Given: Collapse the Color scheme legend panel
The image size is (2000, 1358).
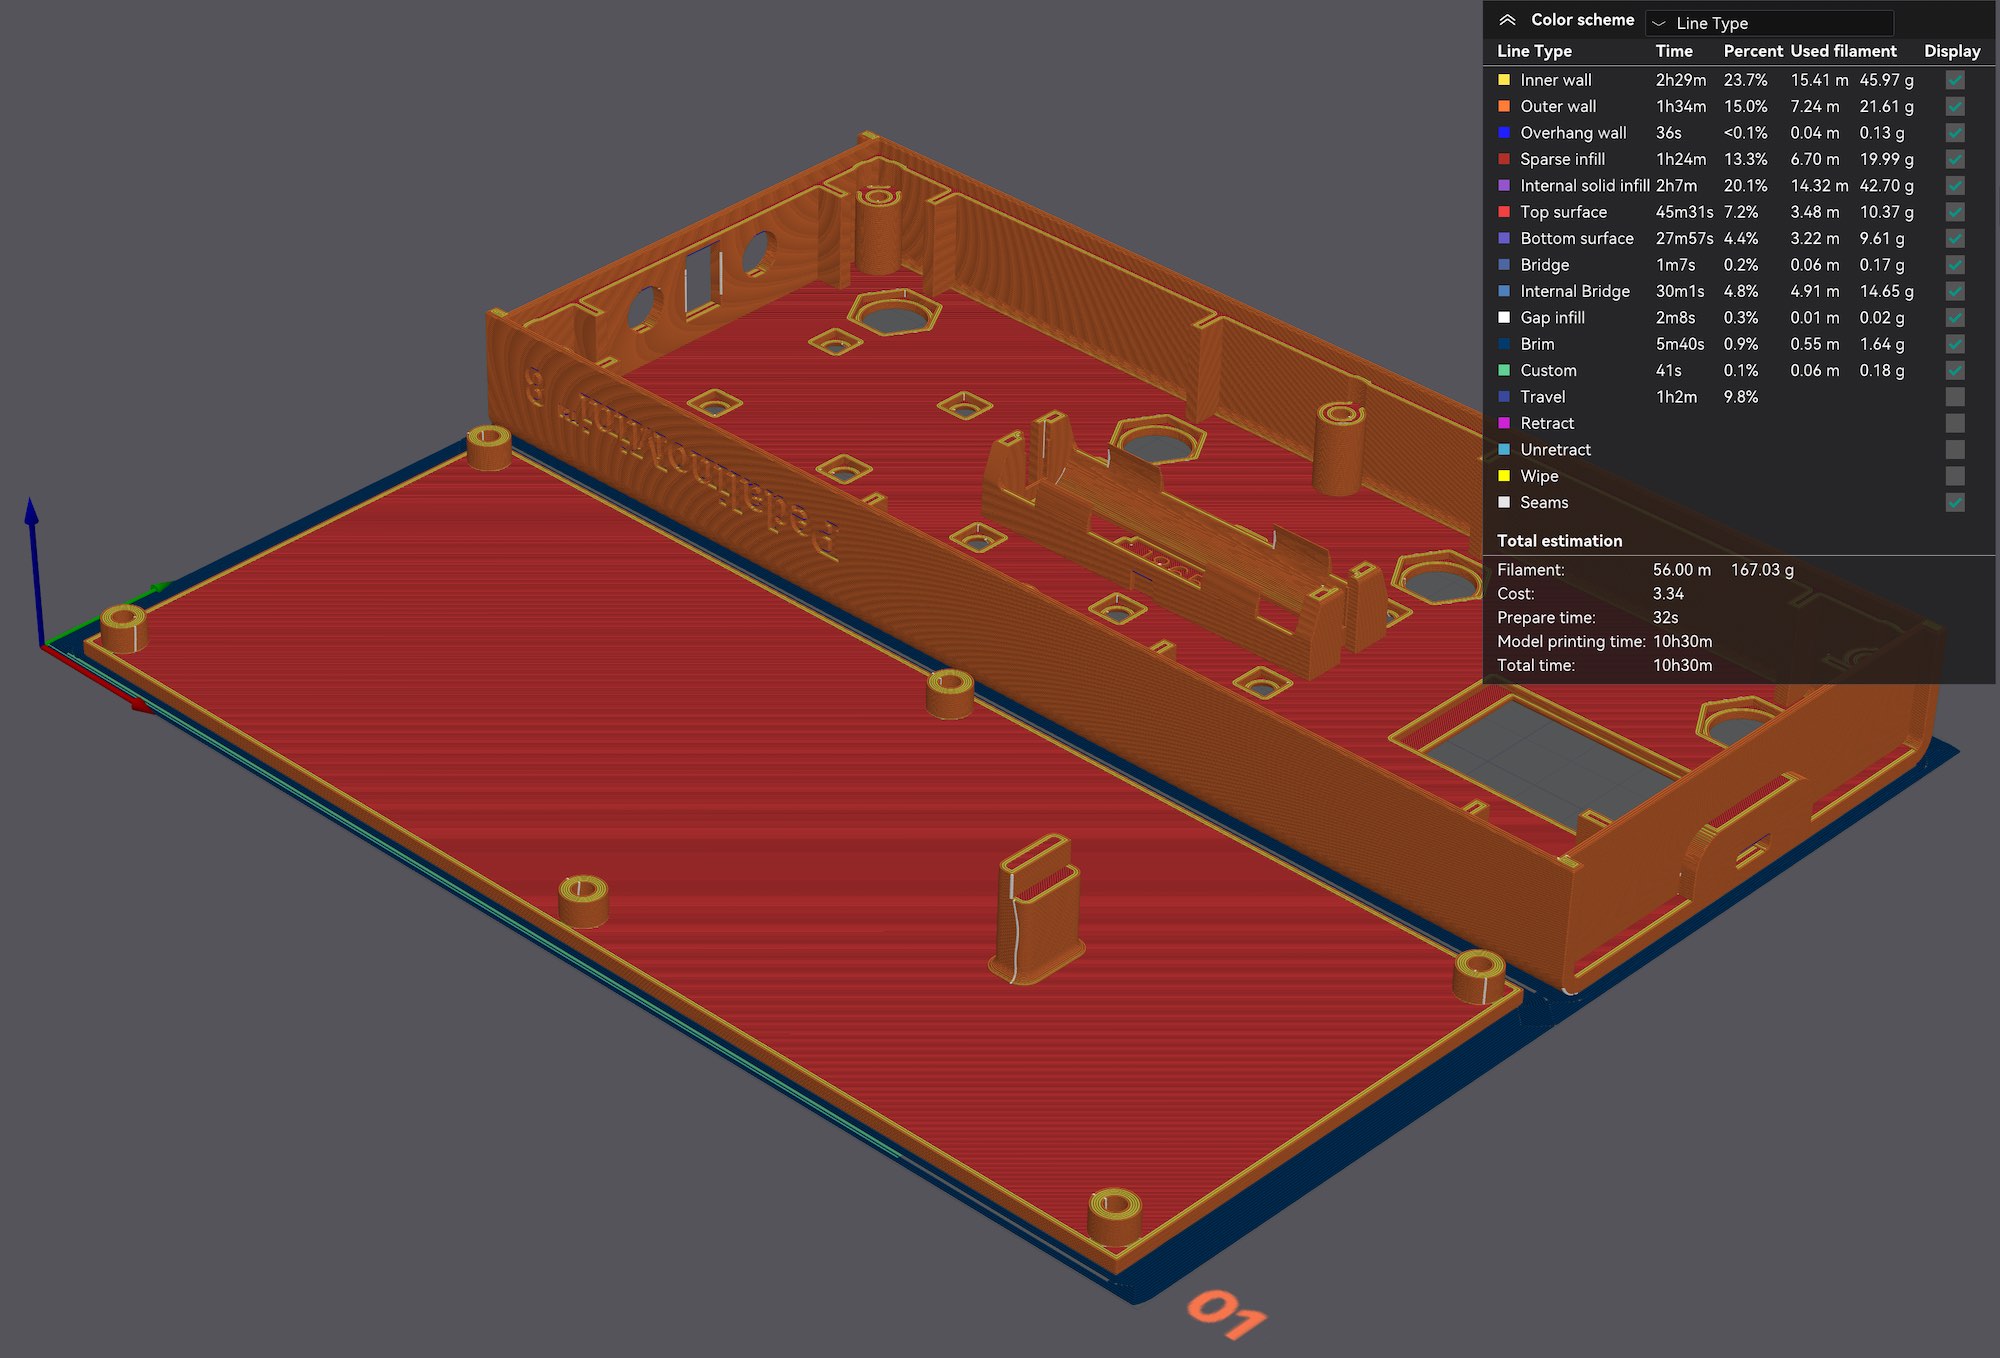Looking at the screenshot, I should tap(1507, 20).
